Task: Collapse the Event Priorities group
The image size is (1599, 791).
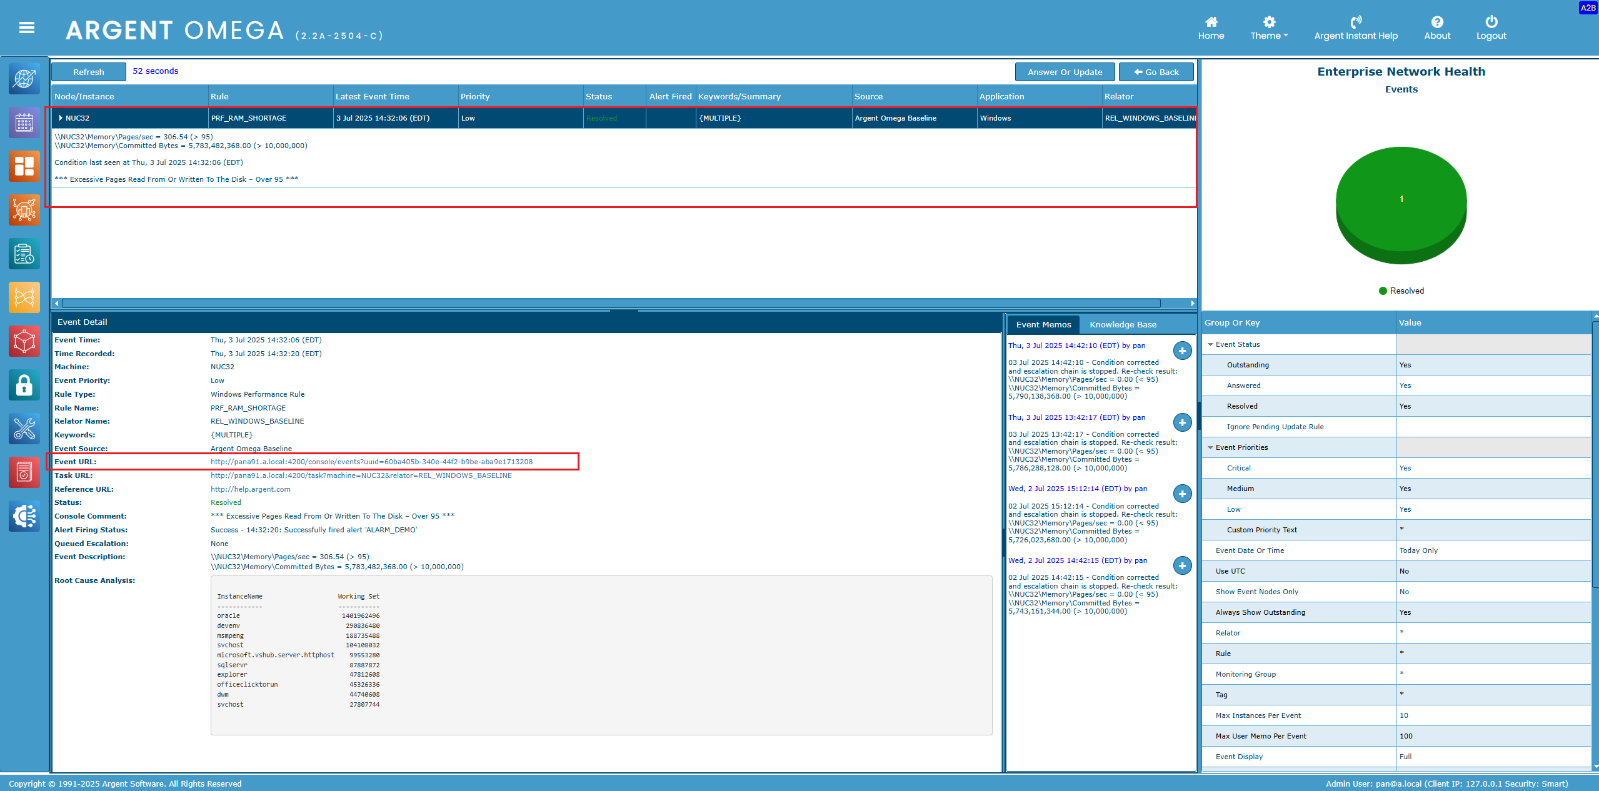Action: tap(1211, 448)
